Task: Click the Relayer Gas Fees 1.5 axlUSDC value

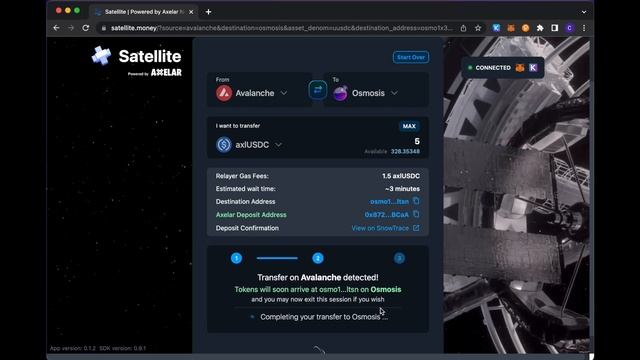Action: (x=401, y=176)
